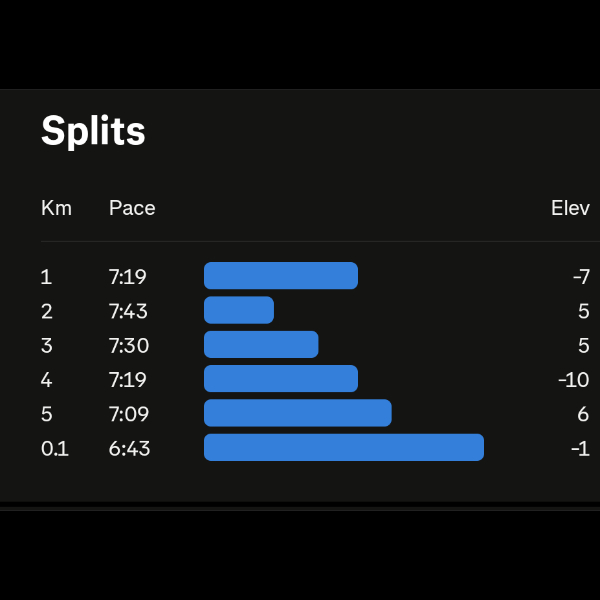The image size is (600, 600).
Task: Click the 0.1 split distance label
Action: 55,448
